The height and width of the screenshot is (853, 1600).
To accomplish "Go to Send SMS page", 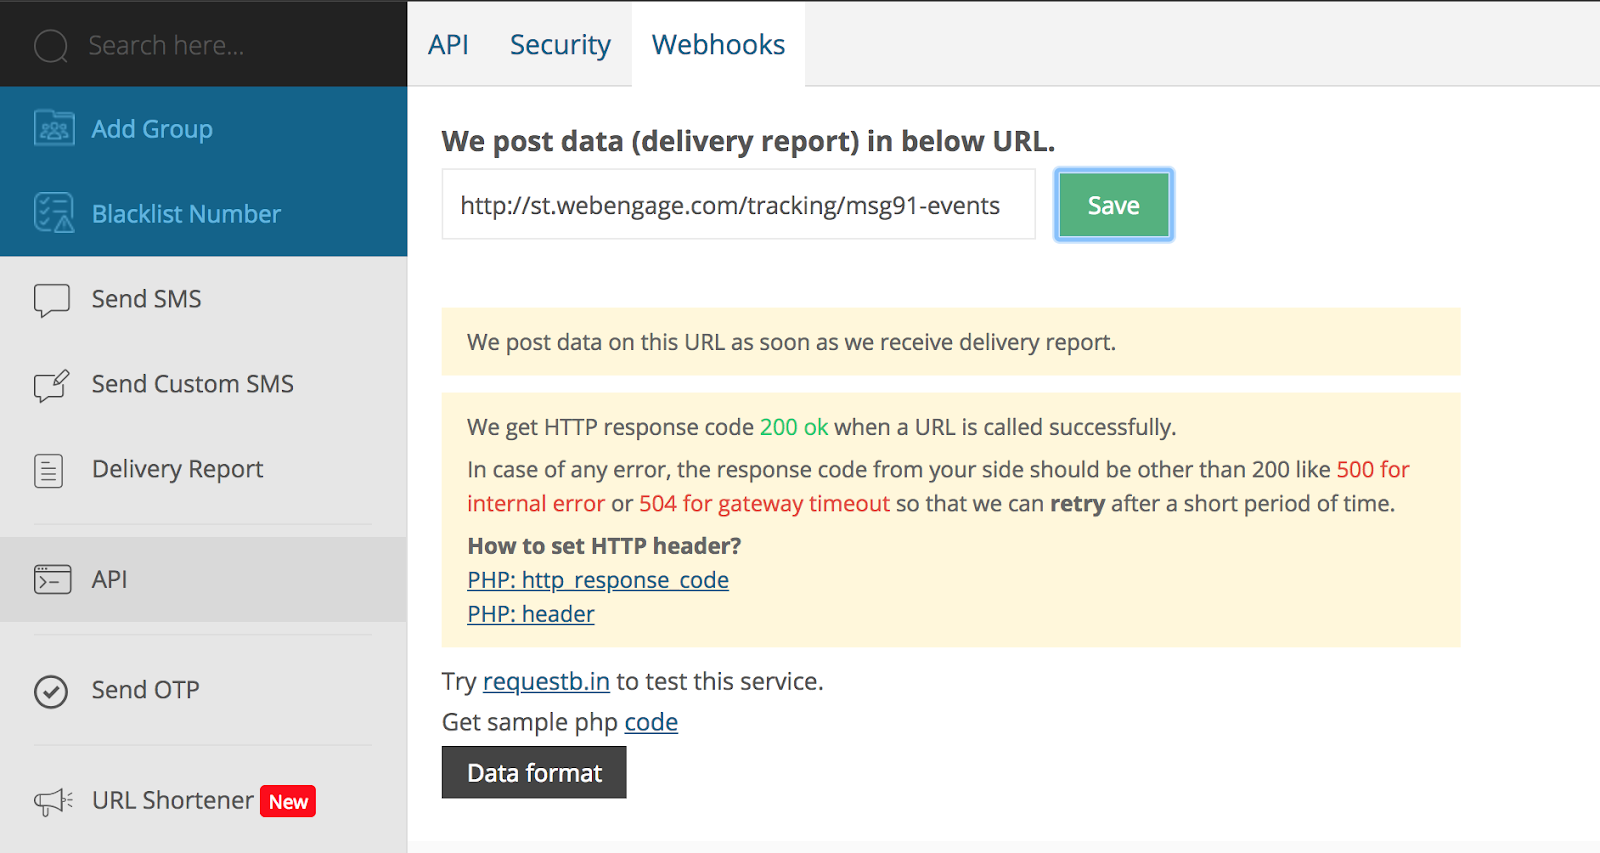I will coord(204,299).
